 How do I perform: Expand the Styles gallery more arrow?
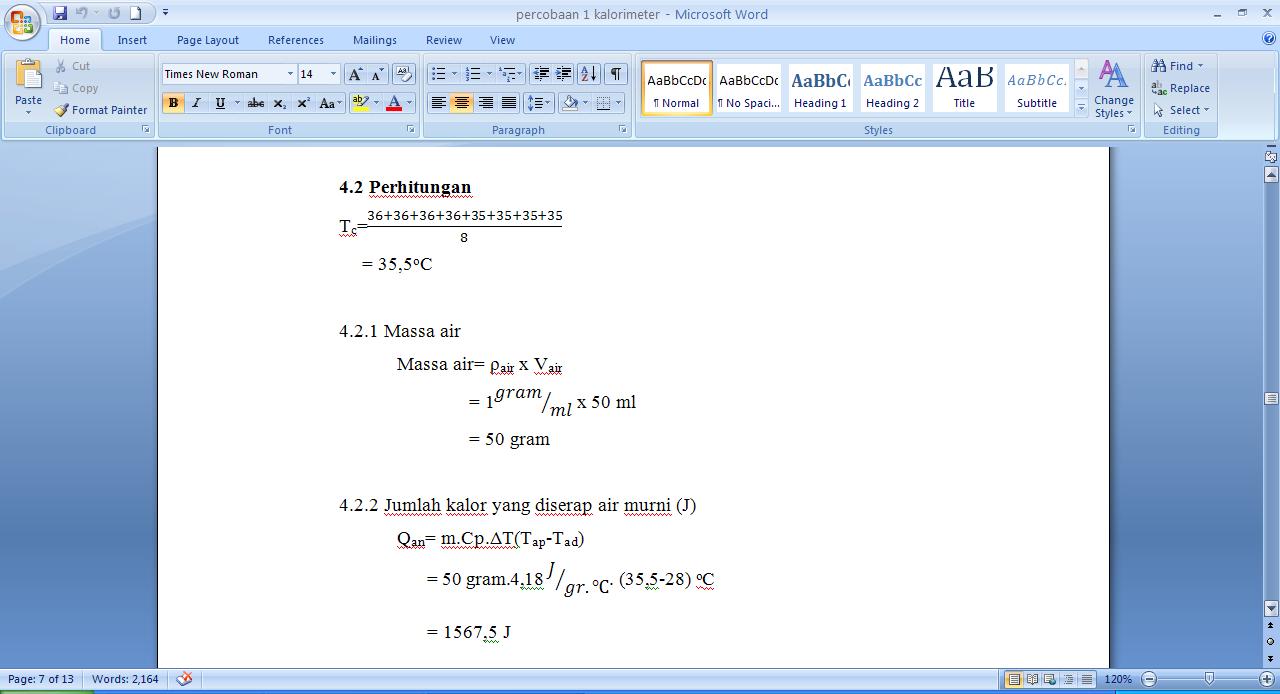tap(1081, 108)
